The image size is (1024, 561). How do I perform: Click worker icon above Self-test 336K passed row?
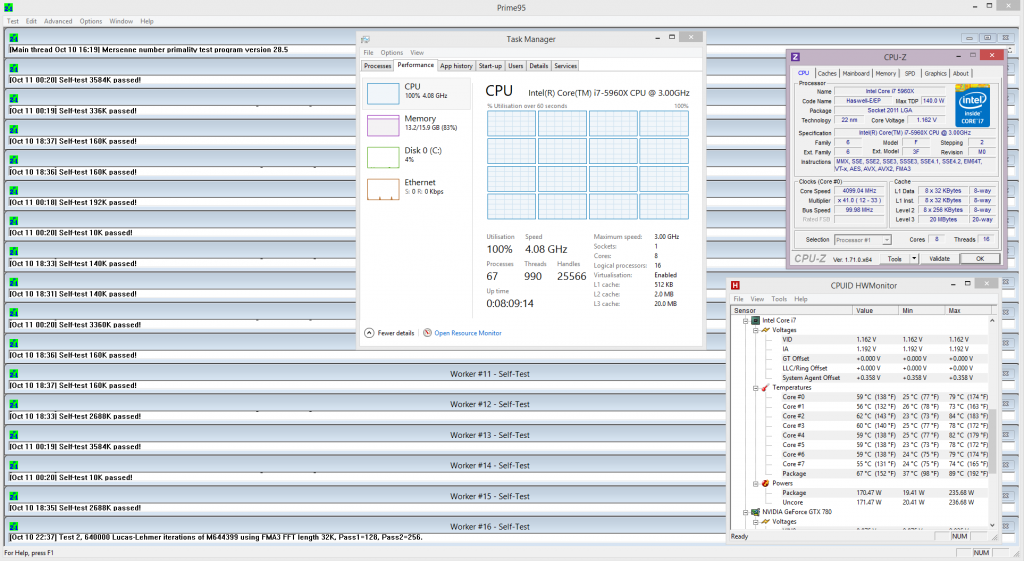point(14,99)
